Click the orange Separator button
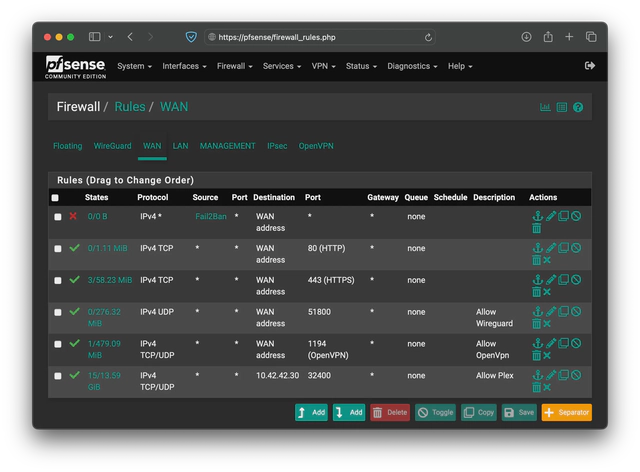Image resolution: width=640 pixels, height=472 pixels. point(566,412)
